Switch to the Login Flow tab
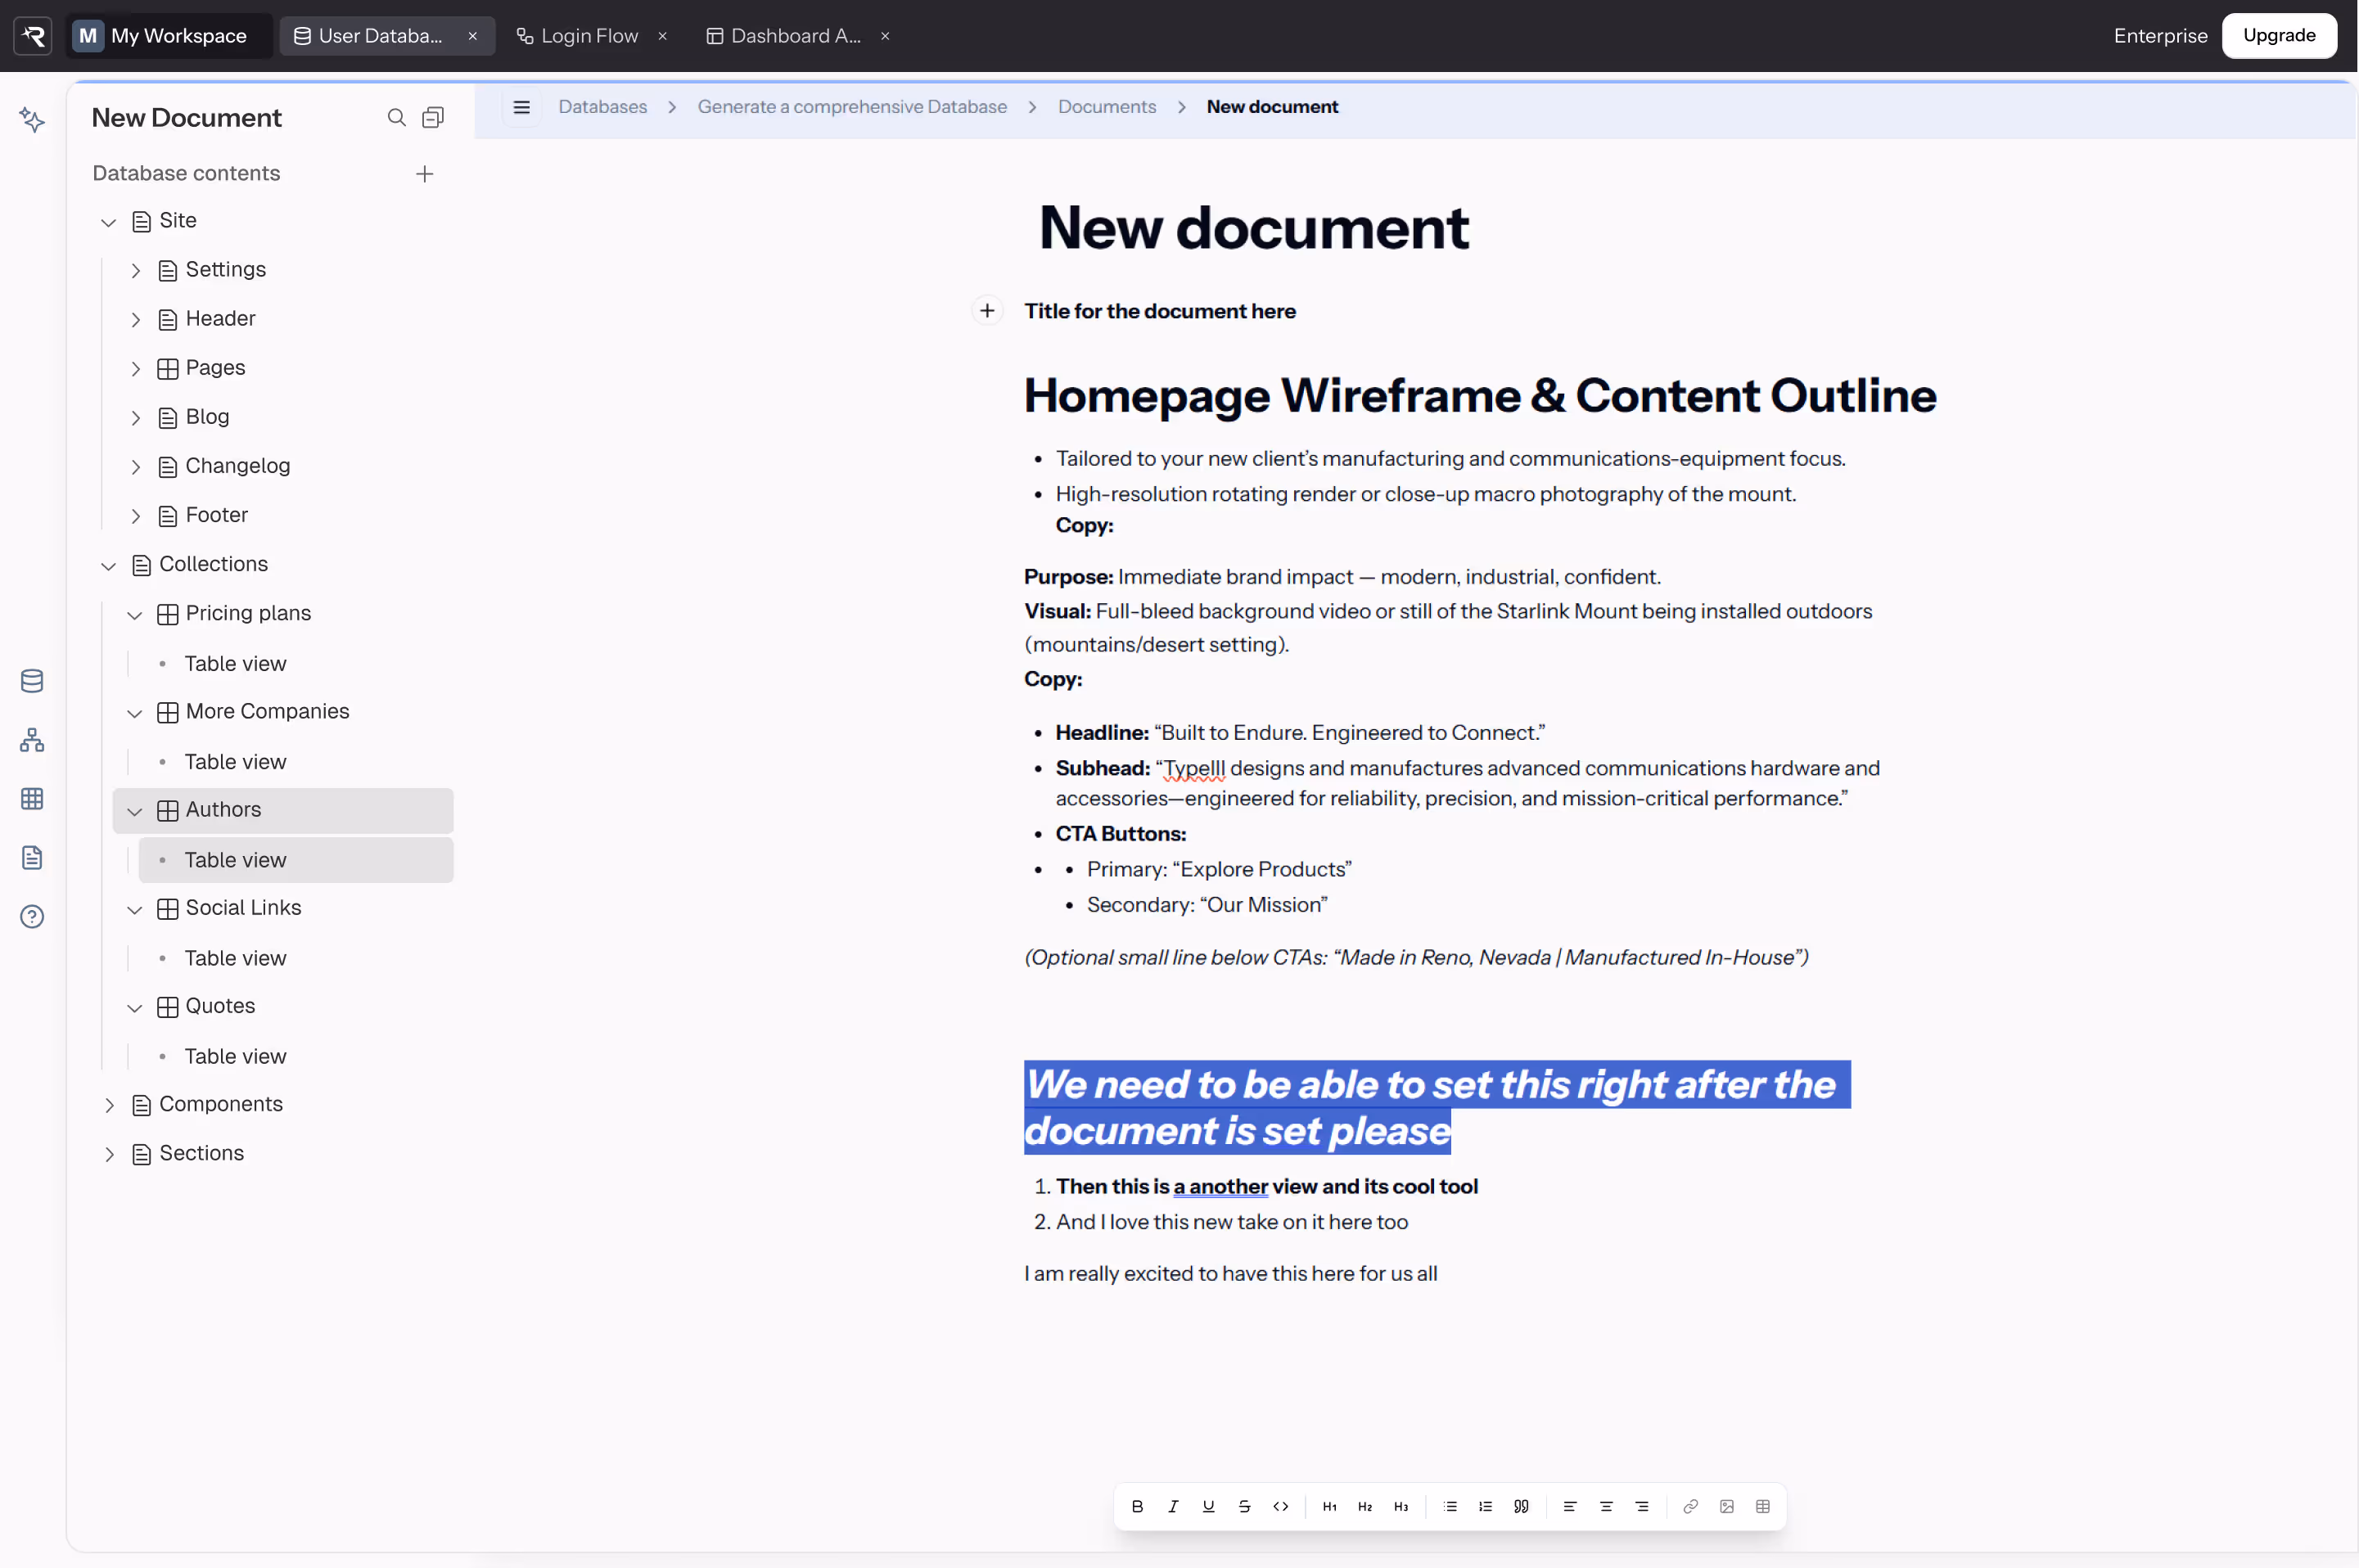2359x1568 pixels. coord(588,36)
